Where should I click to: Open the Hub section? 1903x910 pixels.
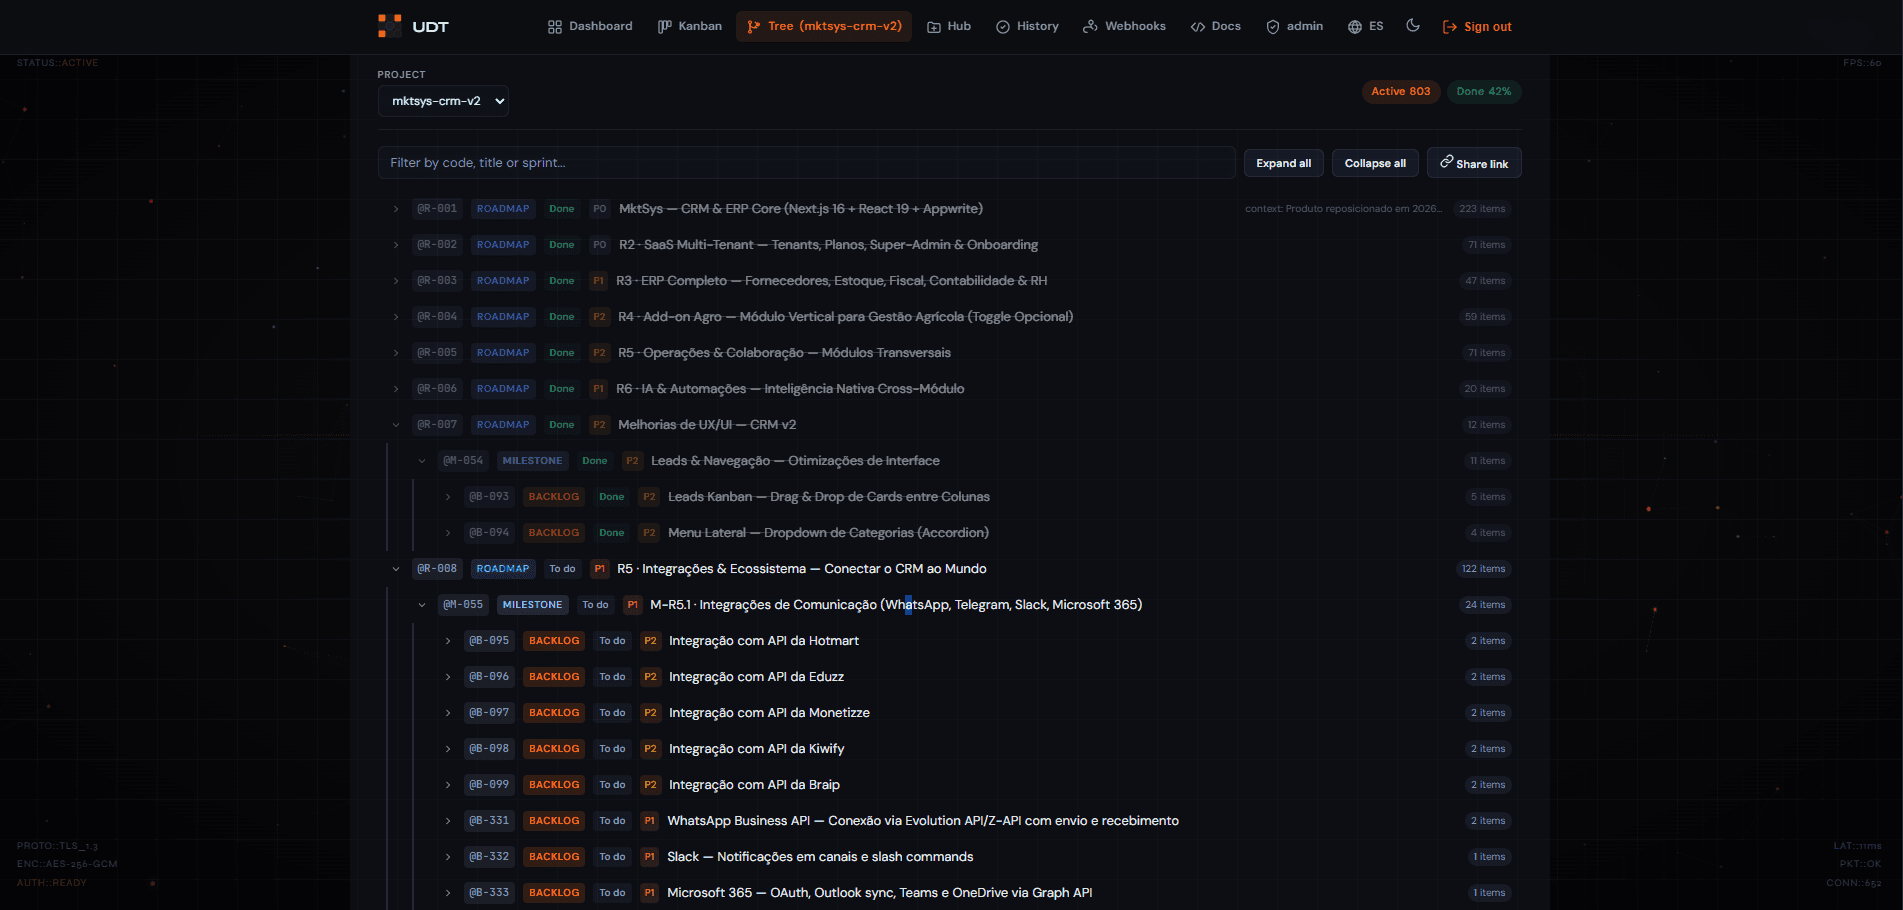click(x=948, y=26)
